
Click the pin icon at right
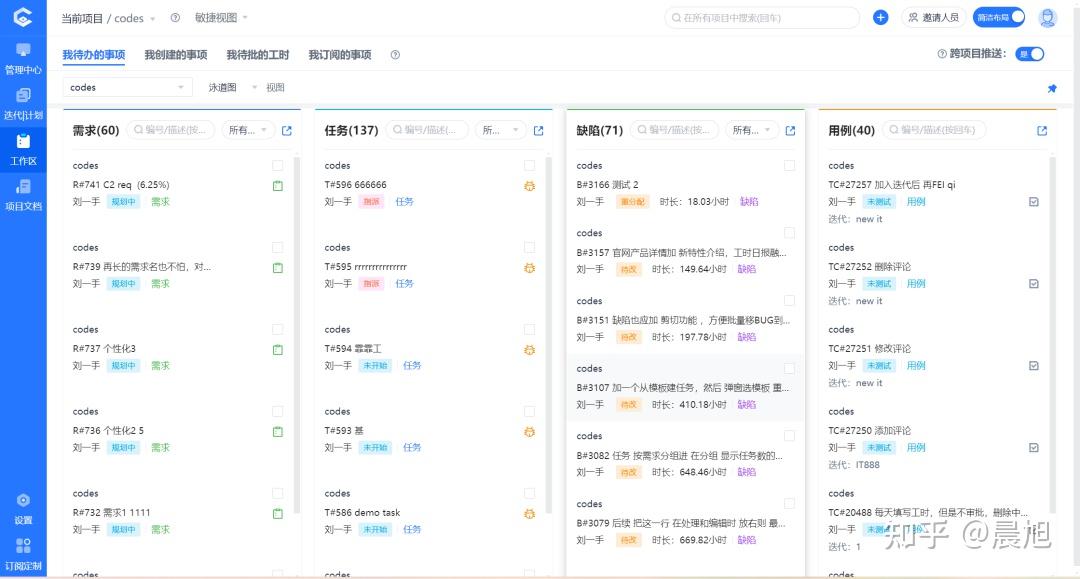point(1051,88)
